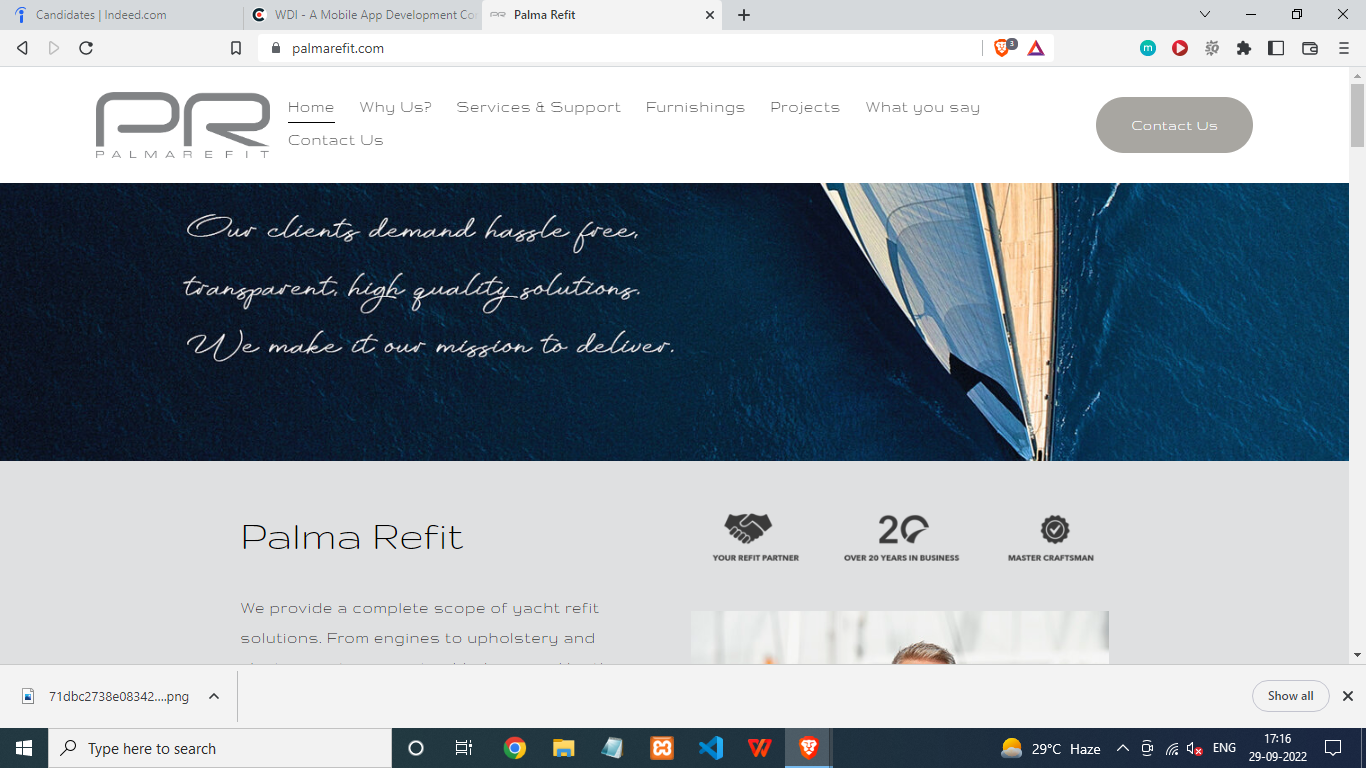Image resolution: width=1366 pixels, height=768 pixels.
Task: Click the teal m extension icon
Action: 1148,48
